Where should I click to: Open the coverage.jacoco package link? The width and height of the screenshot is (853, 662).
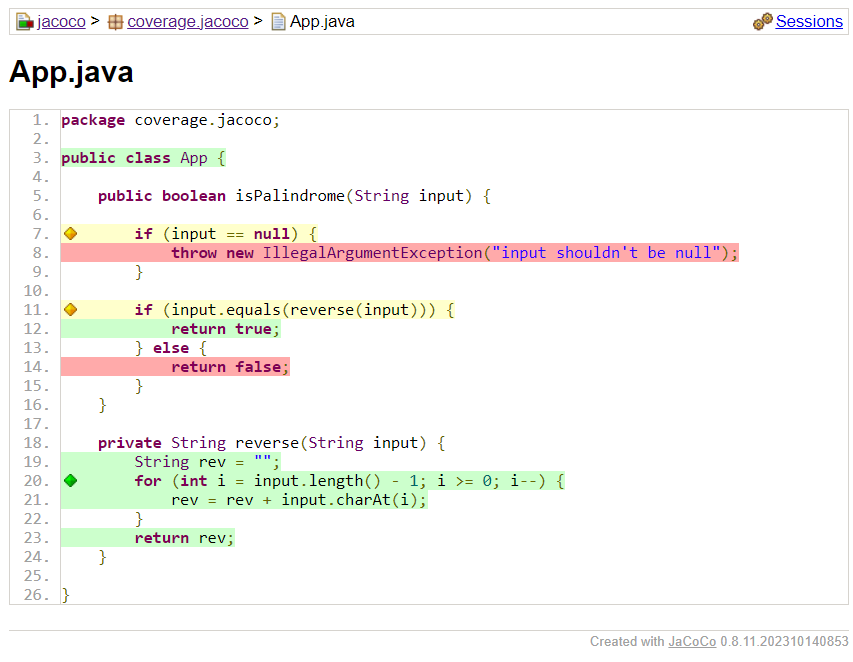[x=187, y=21]
